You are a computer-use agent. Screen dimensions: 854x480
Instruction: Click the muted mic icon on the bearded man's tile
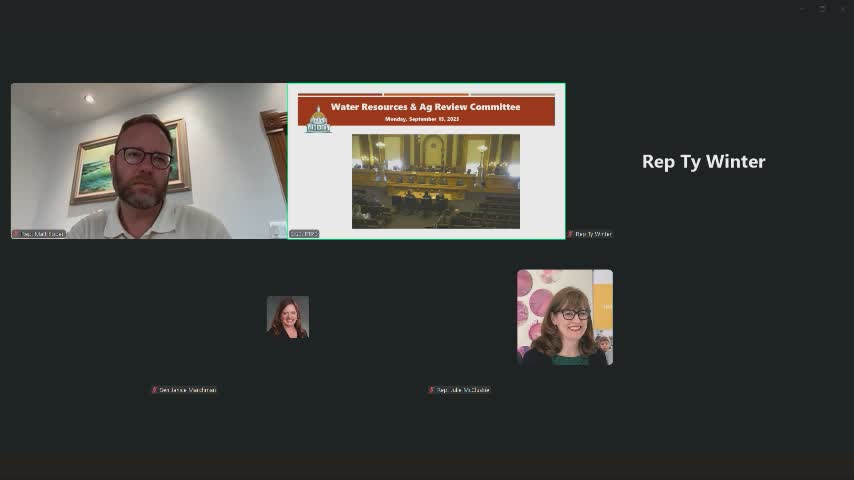tap(16, 234)
